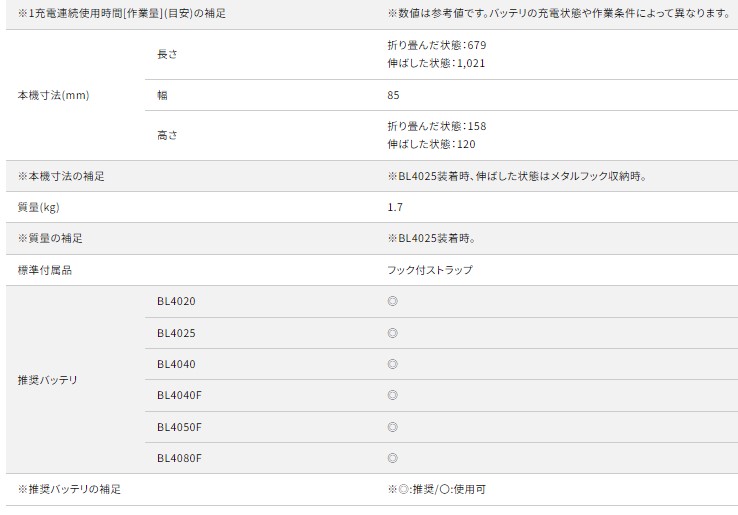Select the ◎ mark in the BL4050F row
Screen dimensions: 738x515
click(x=392, y=427)
